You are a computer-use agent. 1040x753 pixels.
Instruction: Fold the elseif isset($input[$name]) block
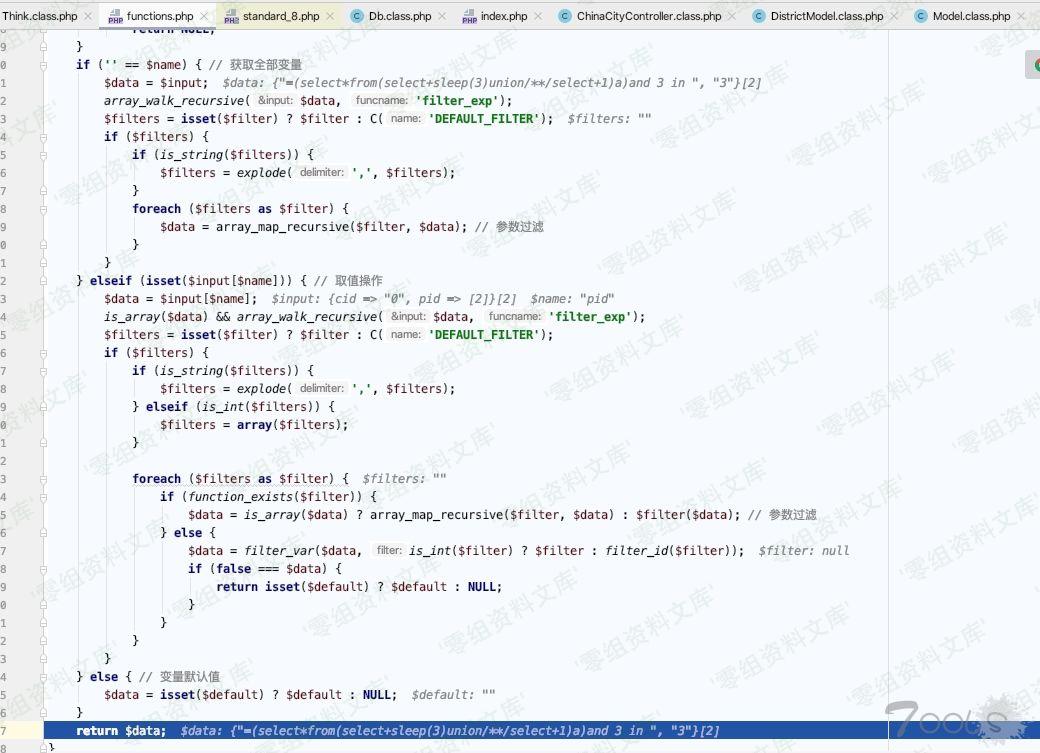pos(45,281)
